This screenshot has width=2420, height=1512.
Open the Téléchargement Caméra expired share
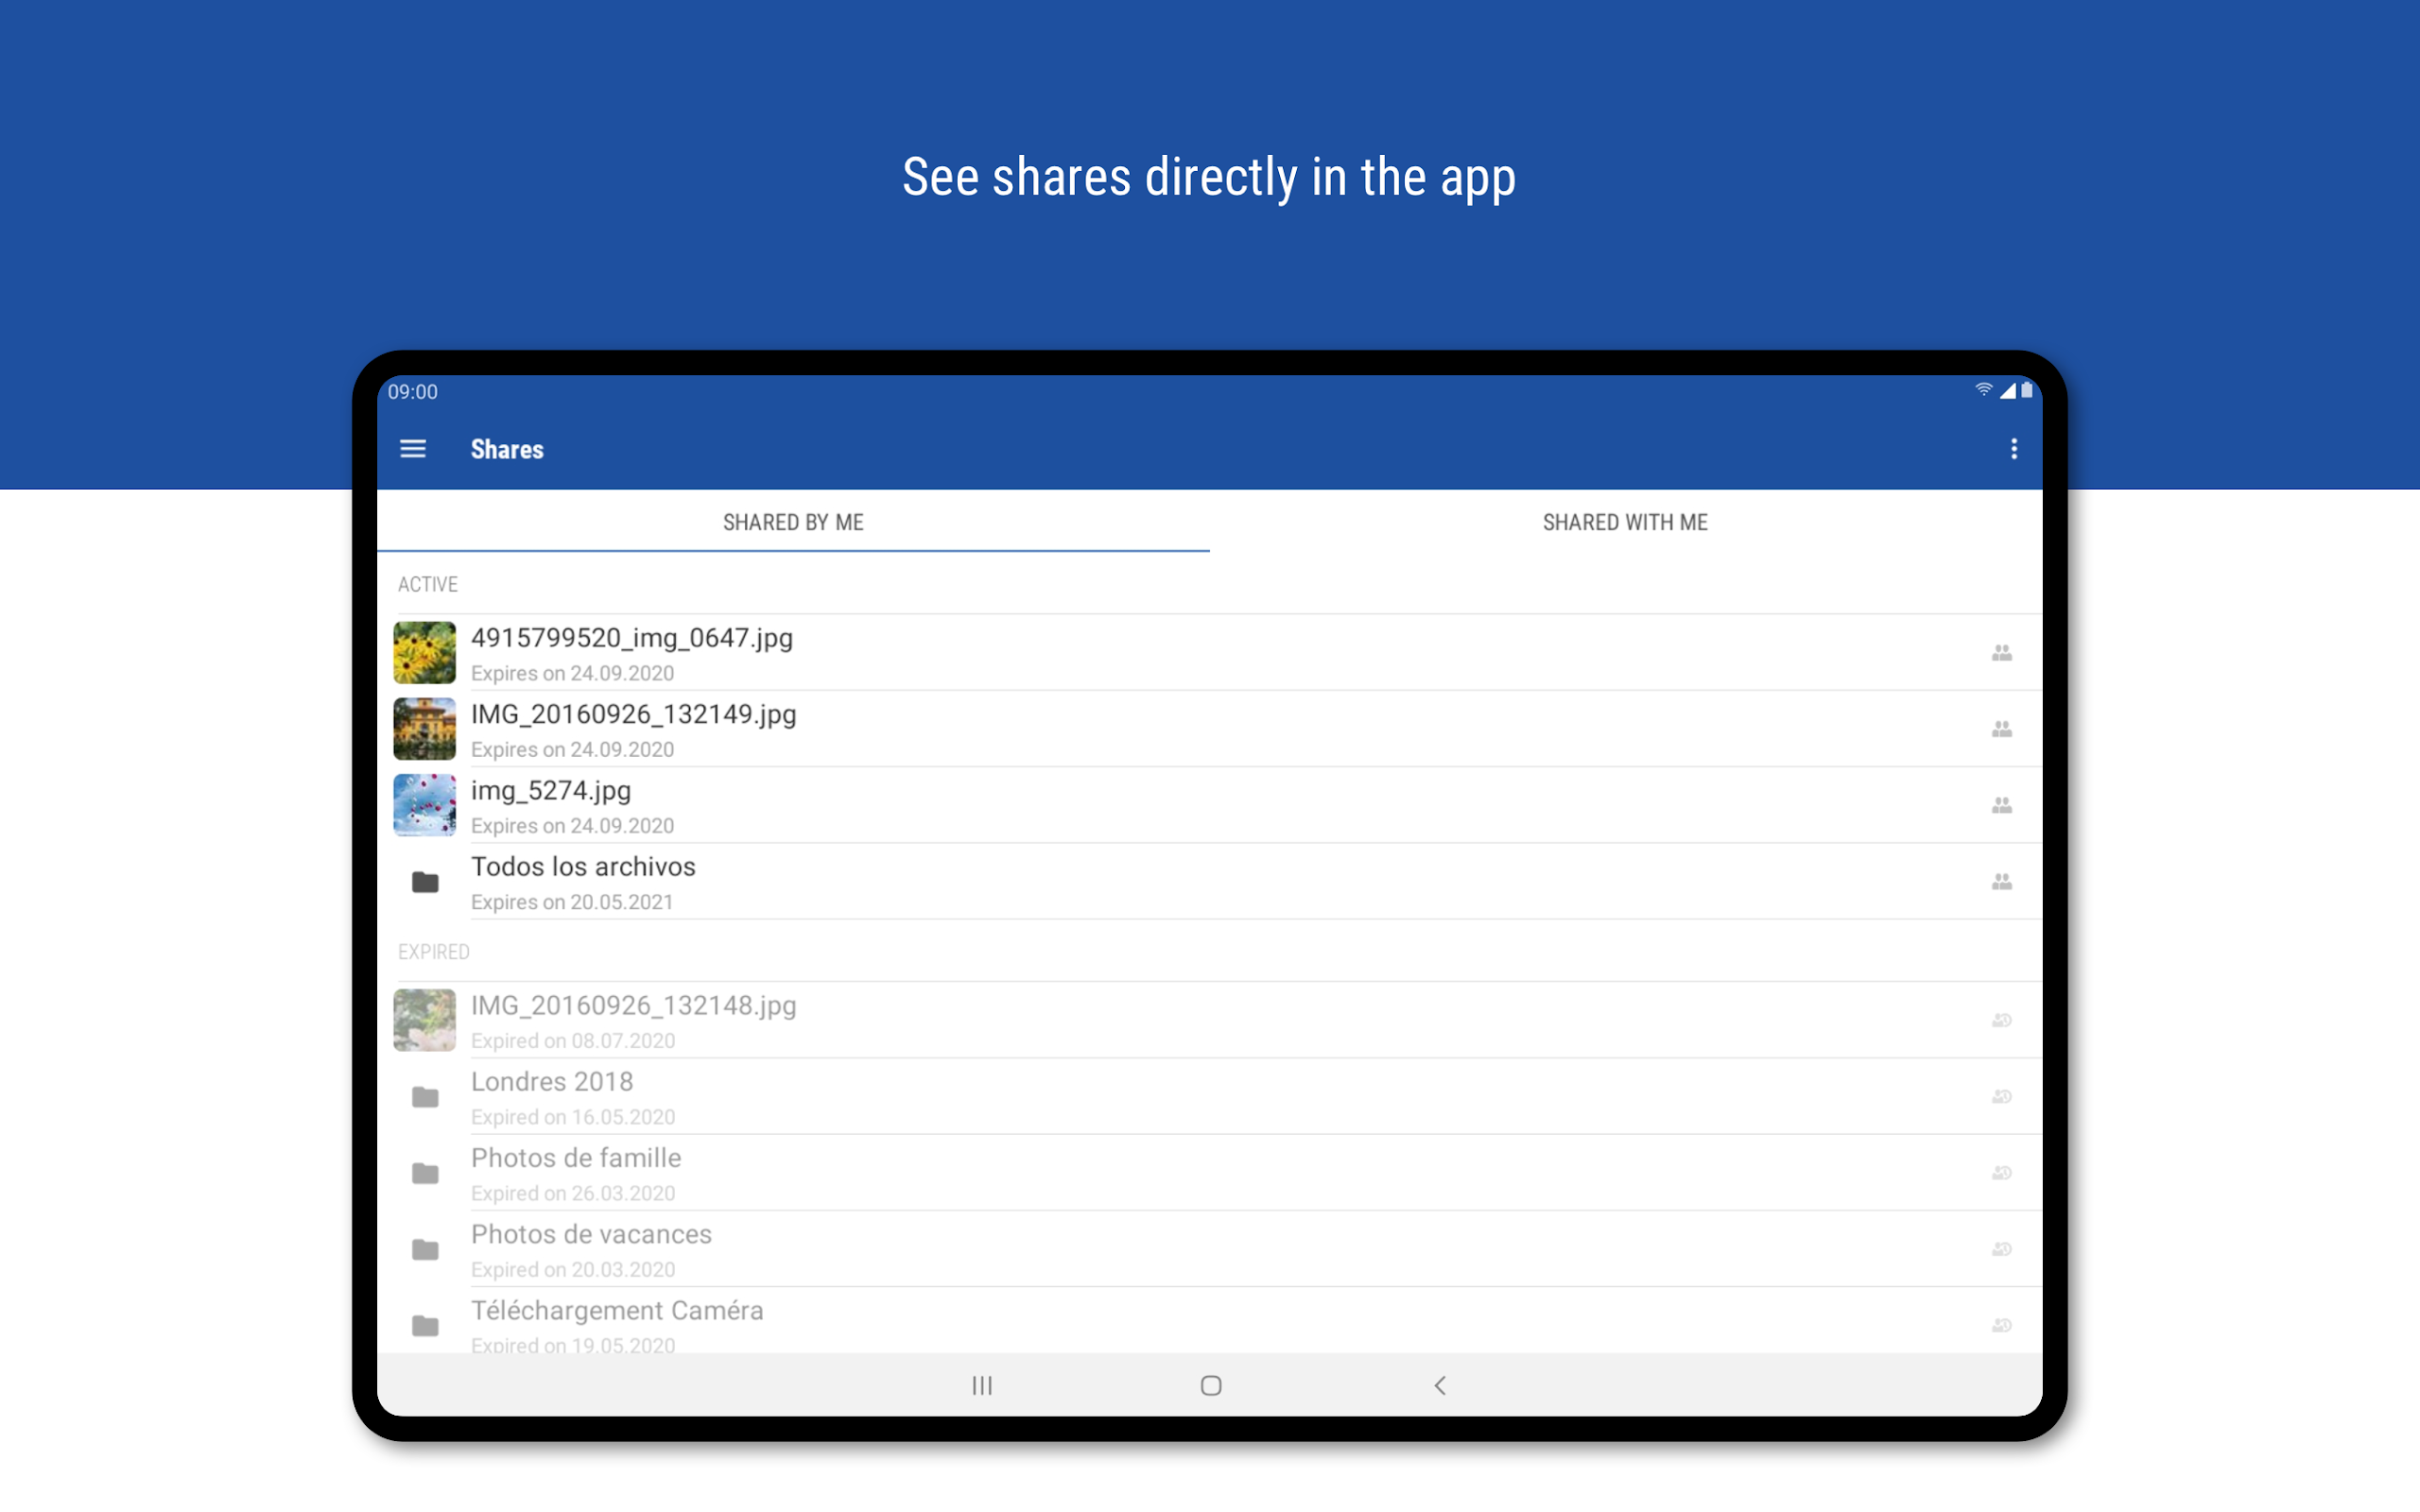coord(1210,1321)
